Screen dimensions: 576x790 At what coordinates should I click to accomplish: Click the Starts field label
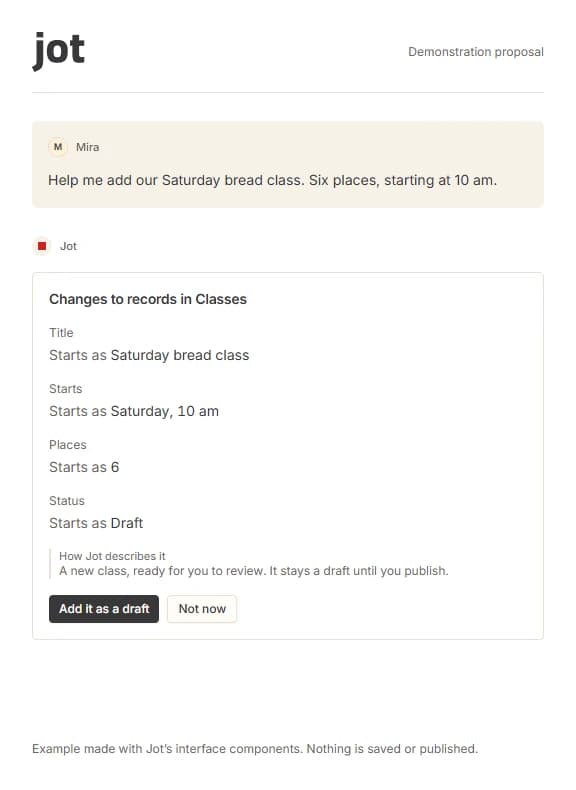click(66, 388)
